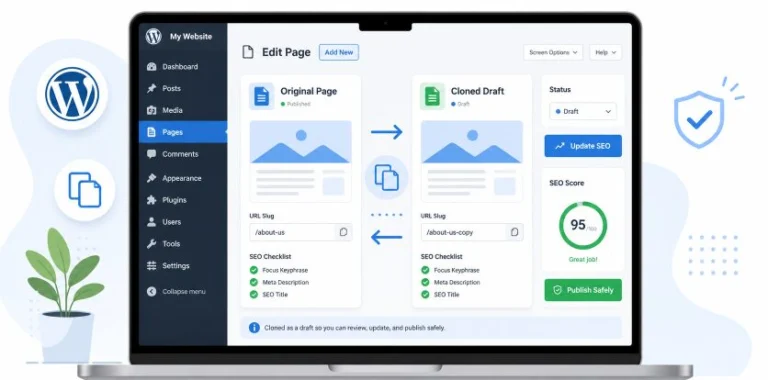Screen dimensions: 768x380
Task: Click the Add New button
Action: pos(339,52)
